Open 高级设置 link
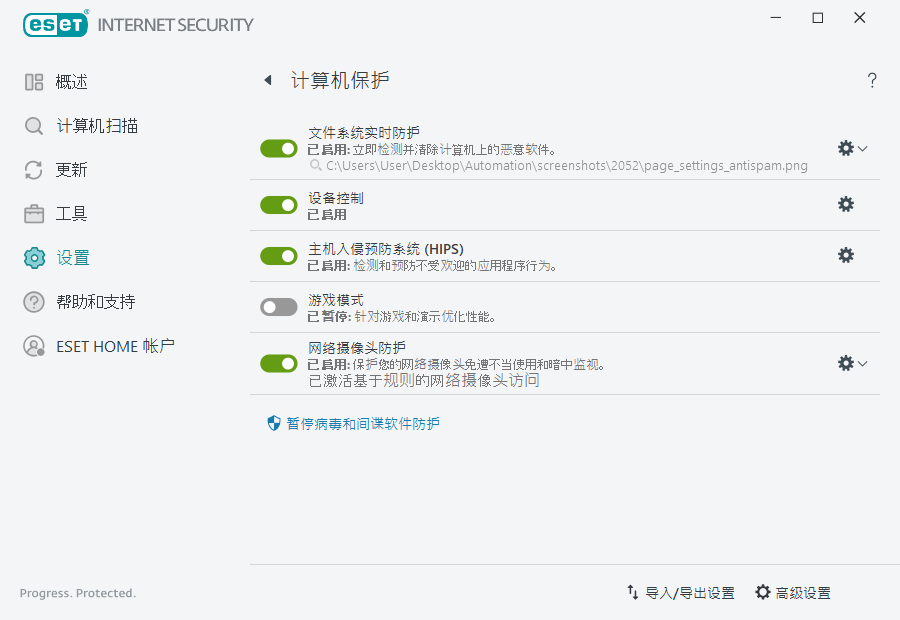The width and height of the screenshot is (900, 620). click(x=803, y=592)
